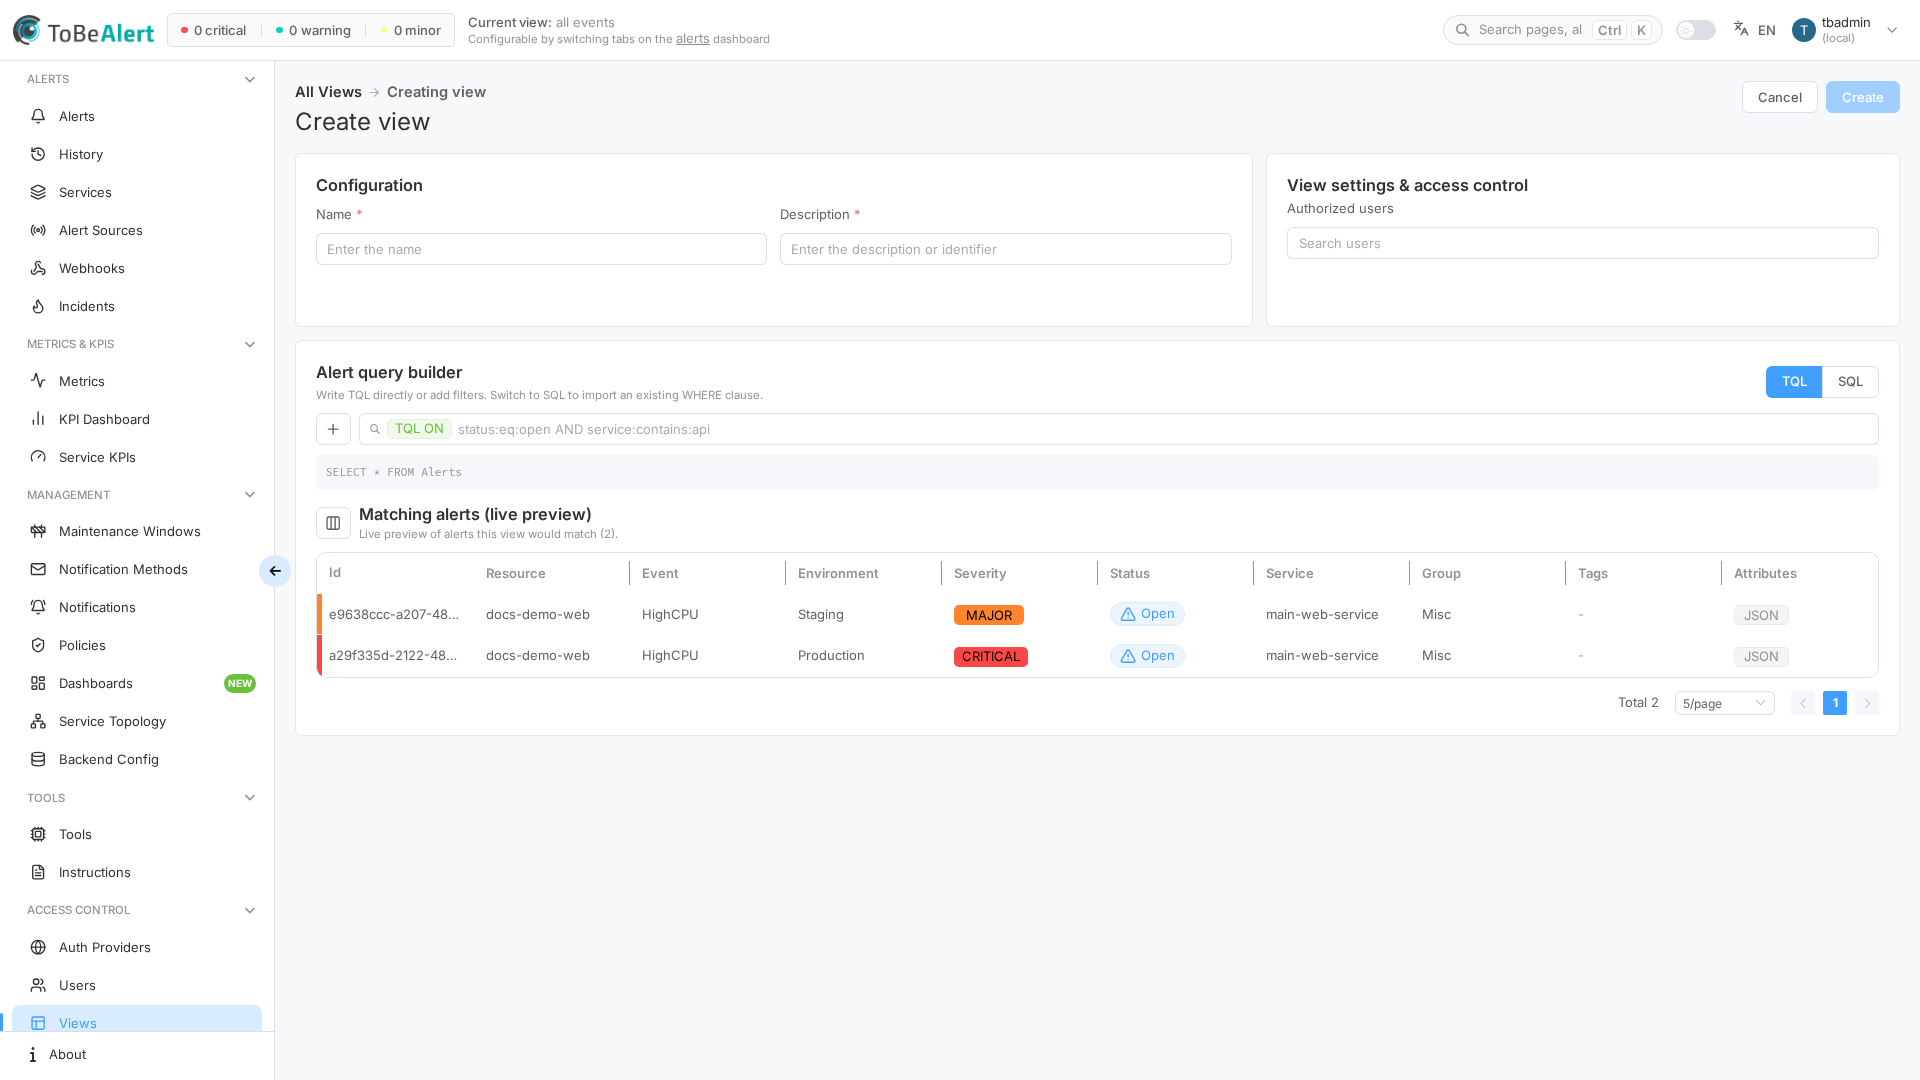Follow the alerts dashboard link
Screen dimensions: 1920x1080
point(692,39)
